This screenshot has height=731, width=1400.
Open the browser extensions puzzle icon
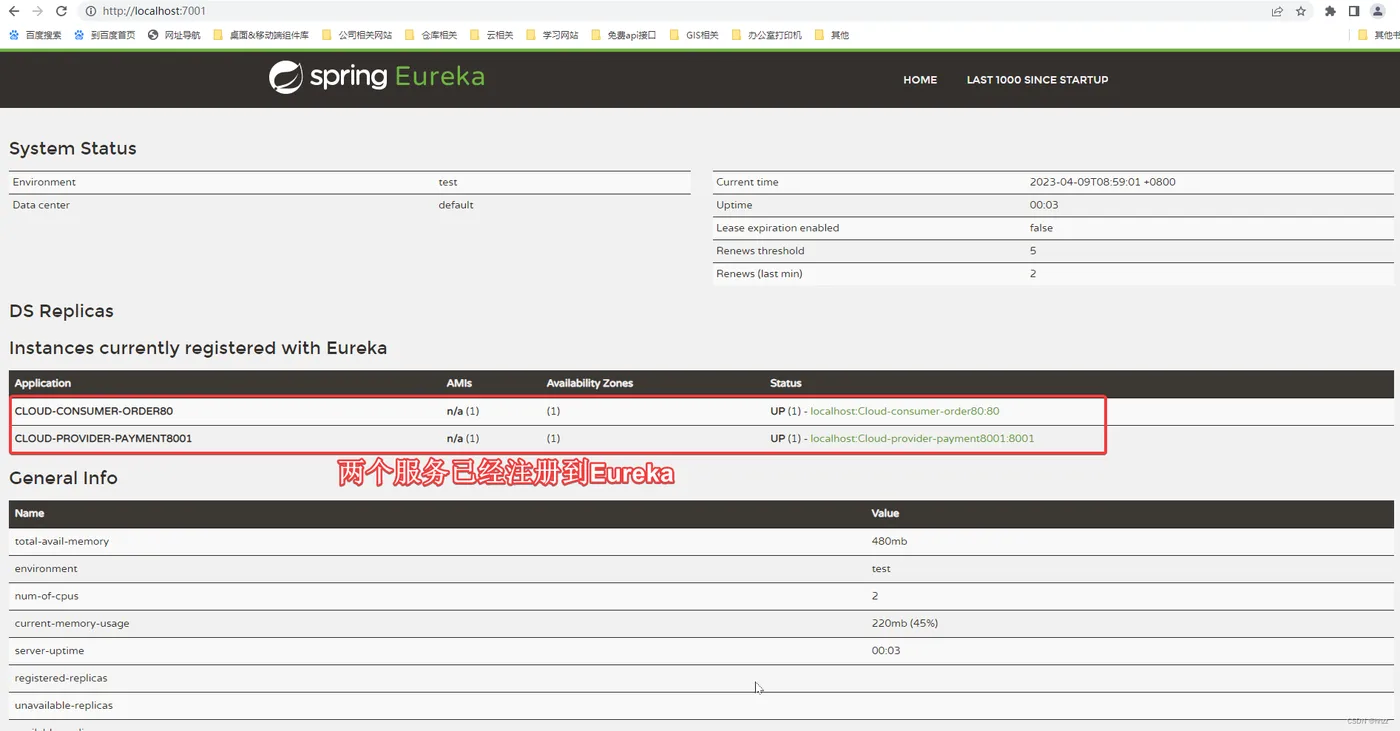[x=1330, y=11]
